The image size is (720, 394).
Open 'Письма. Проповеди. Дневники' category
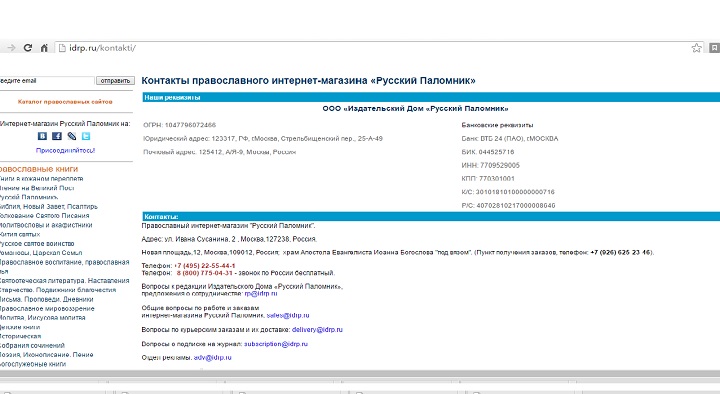tap(46, 299)
